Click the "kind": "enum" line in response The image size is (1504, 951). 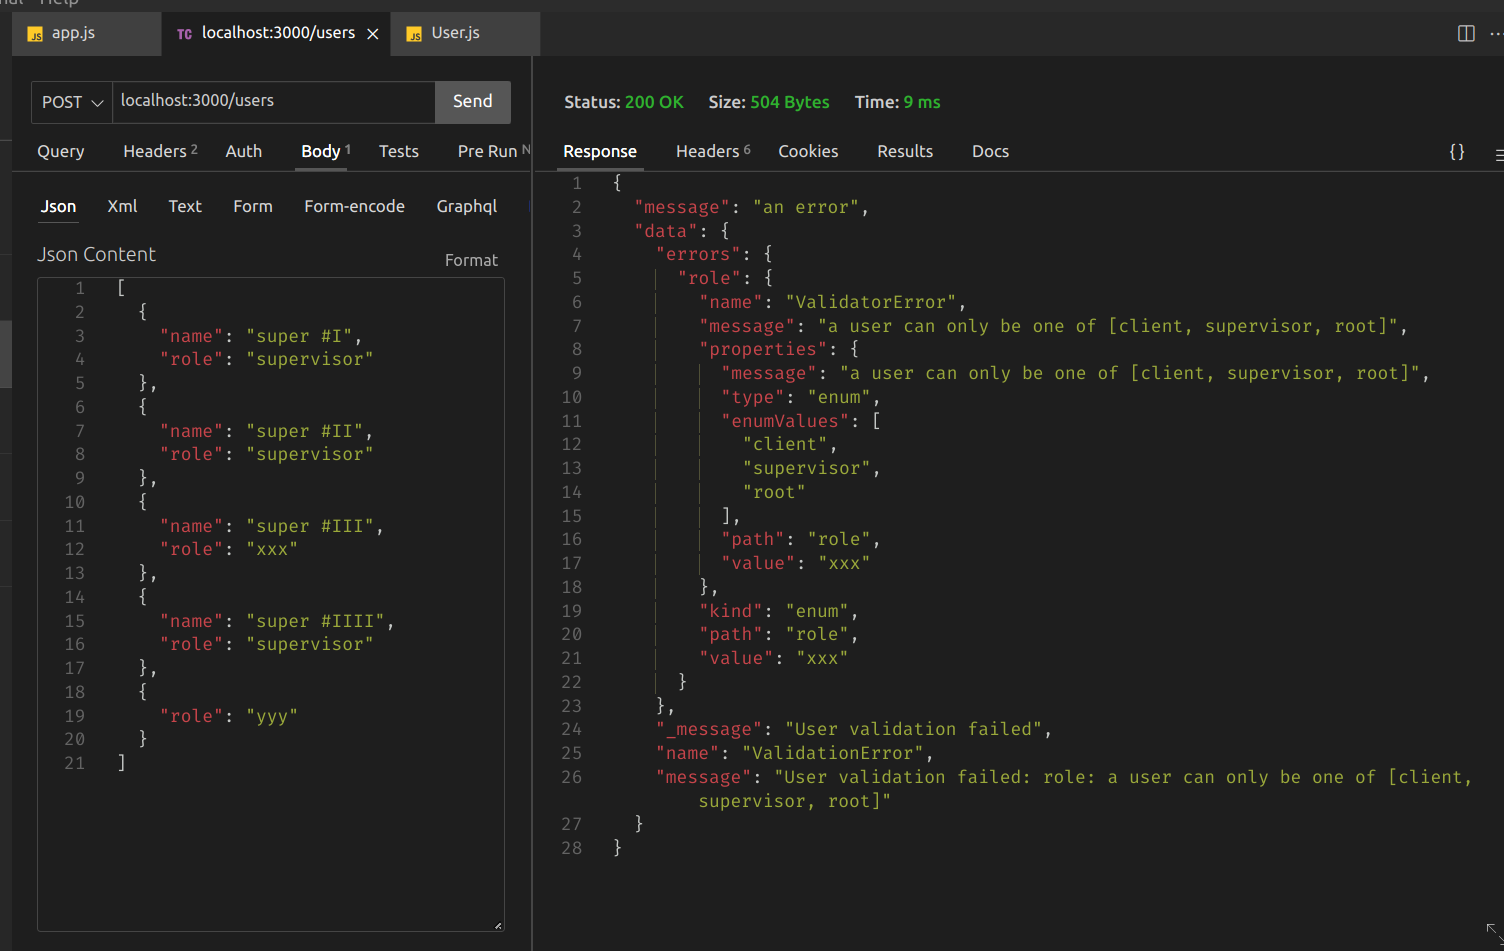coord(779,611)
